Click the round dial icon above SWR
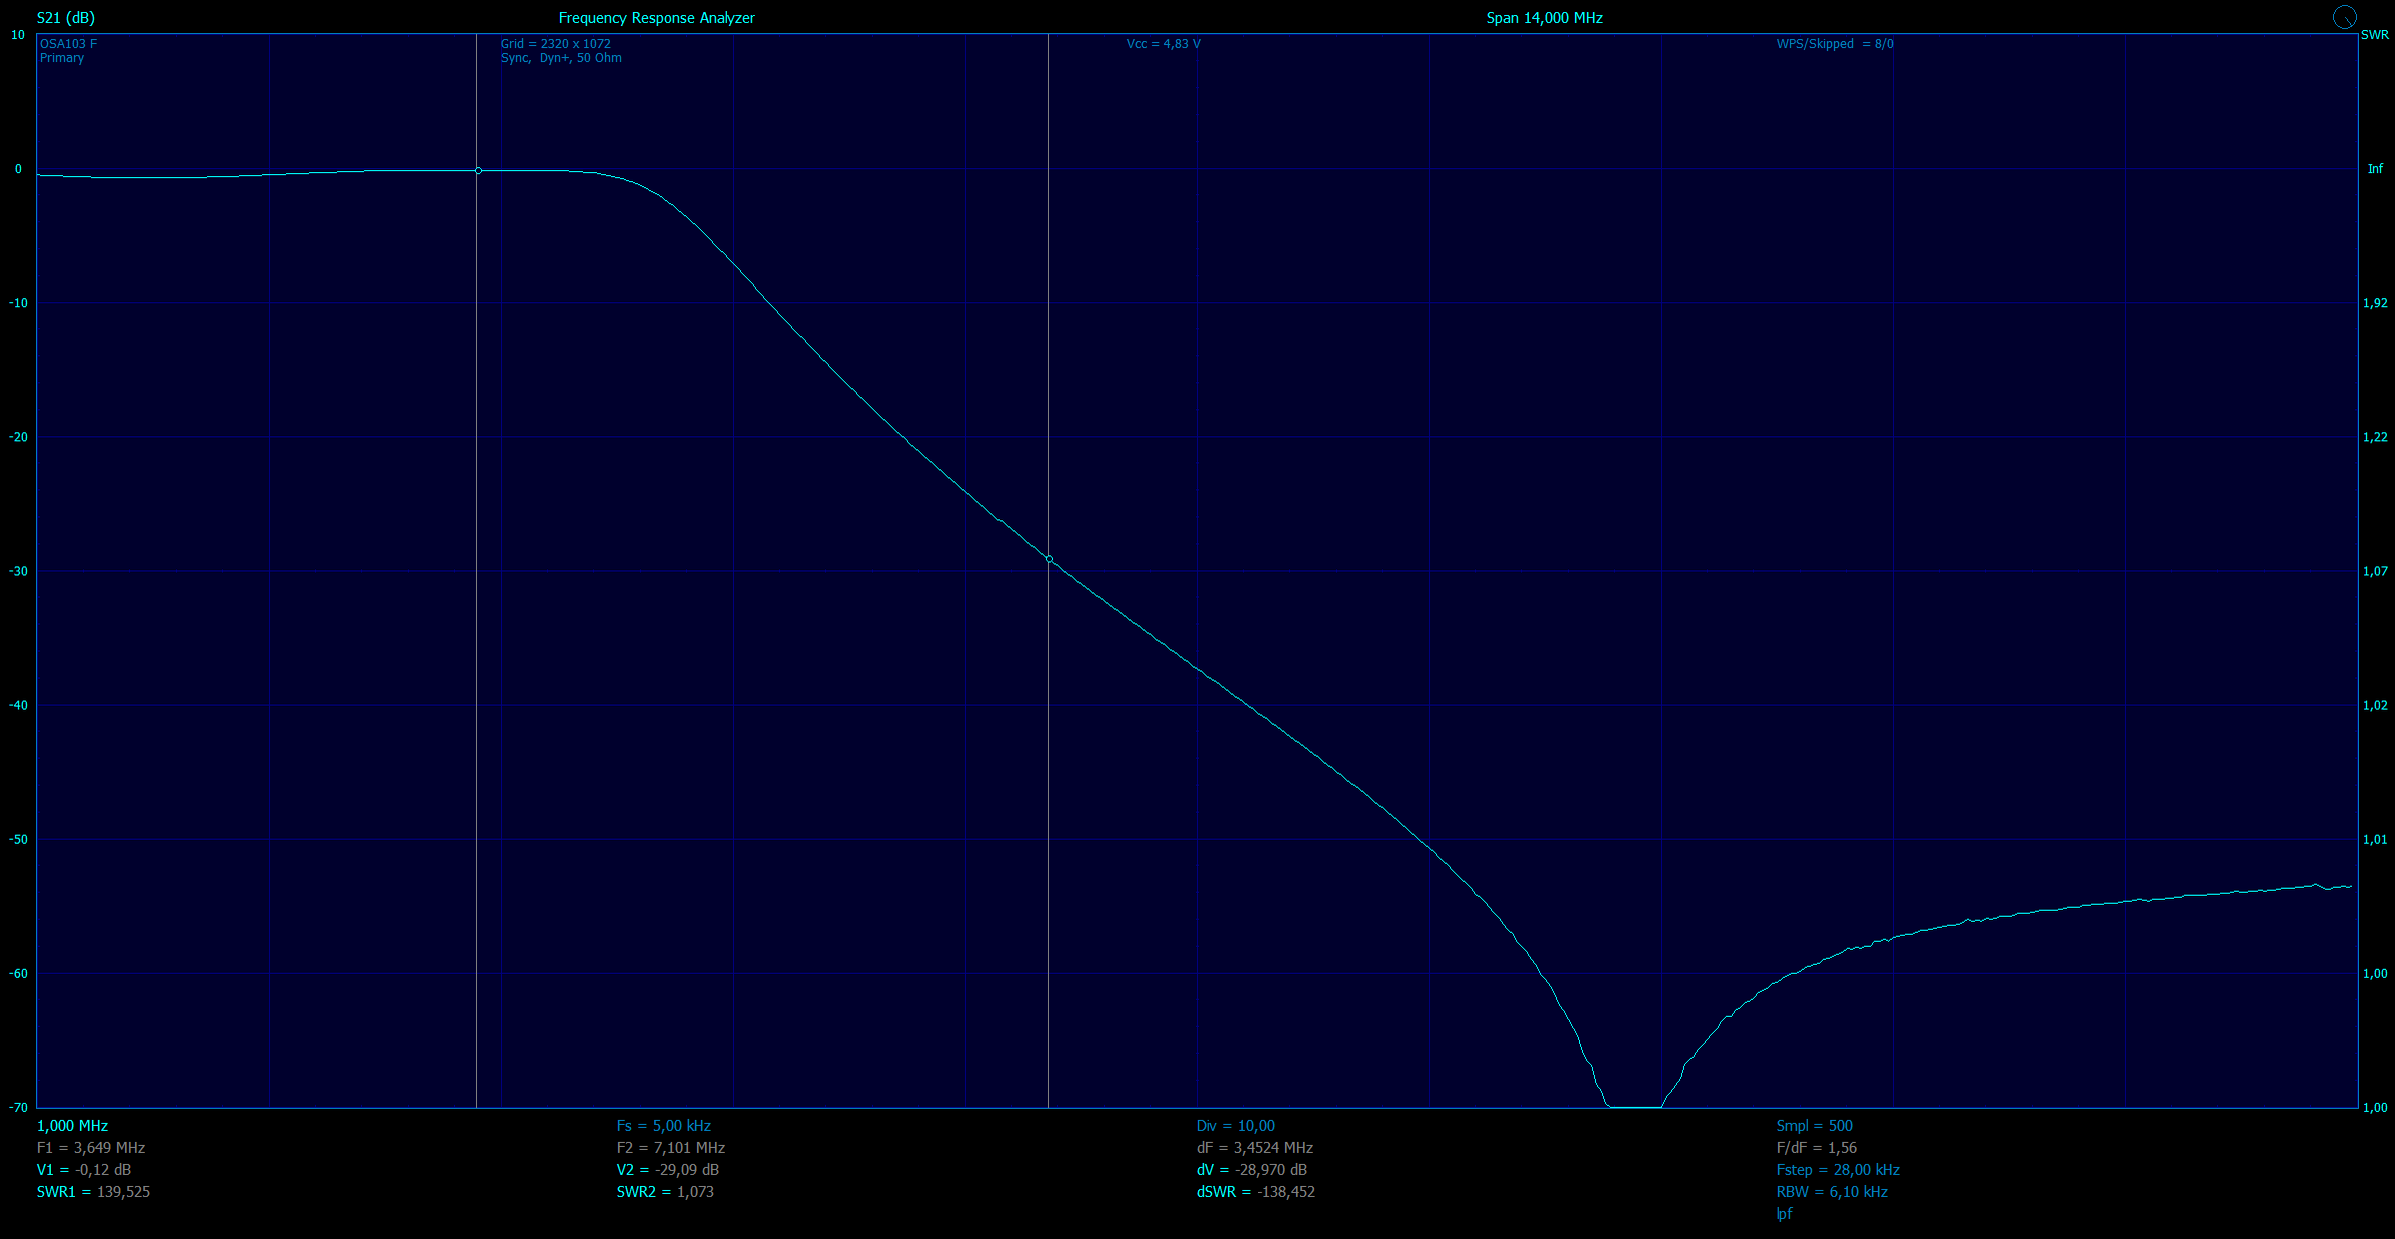This screenshot has width=2395, height=1239. (x=2344, y=17)
